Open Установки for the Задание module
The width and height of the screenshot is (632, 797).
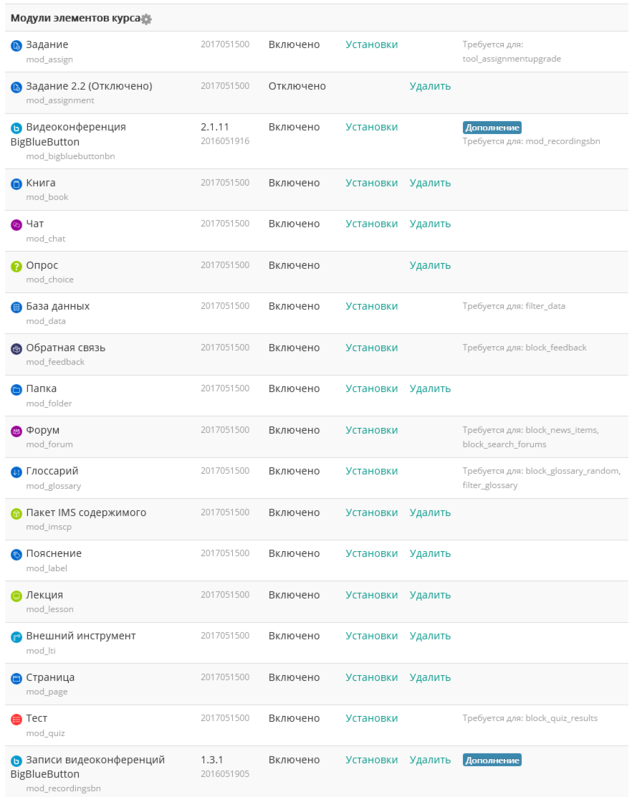pos(371,45)
